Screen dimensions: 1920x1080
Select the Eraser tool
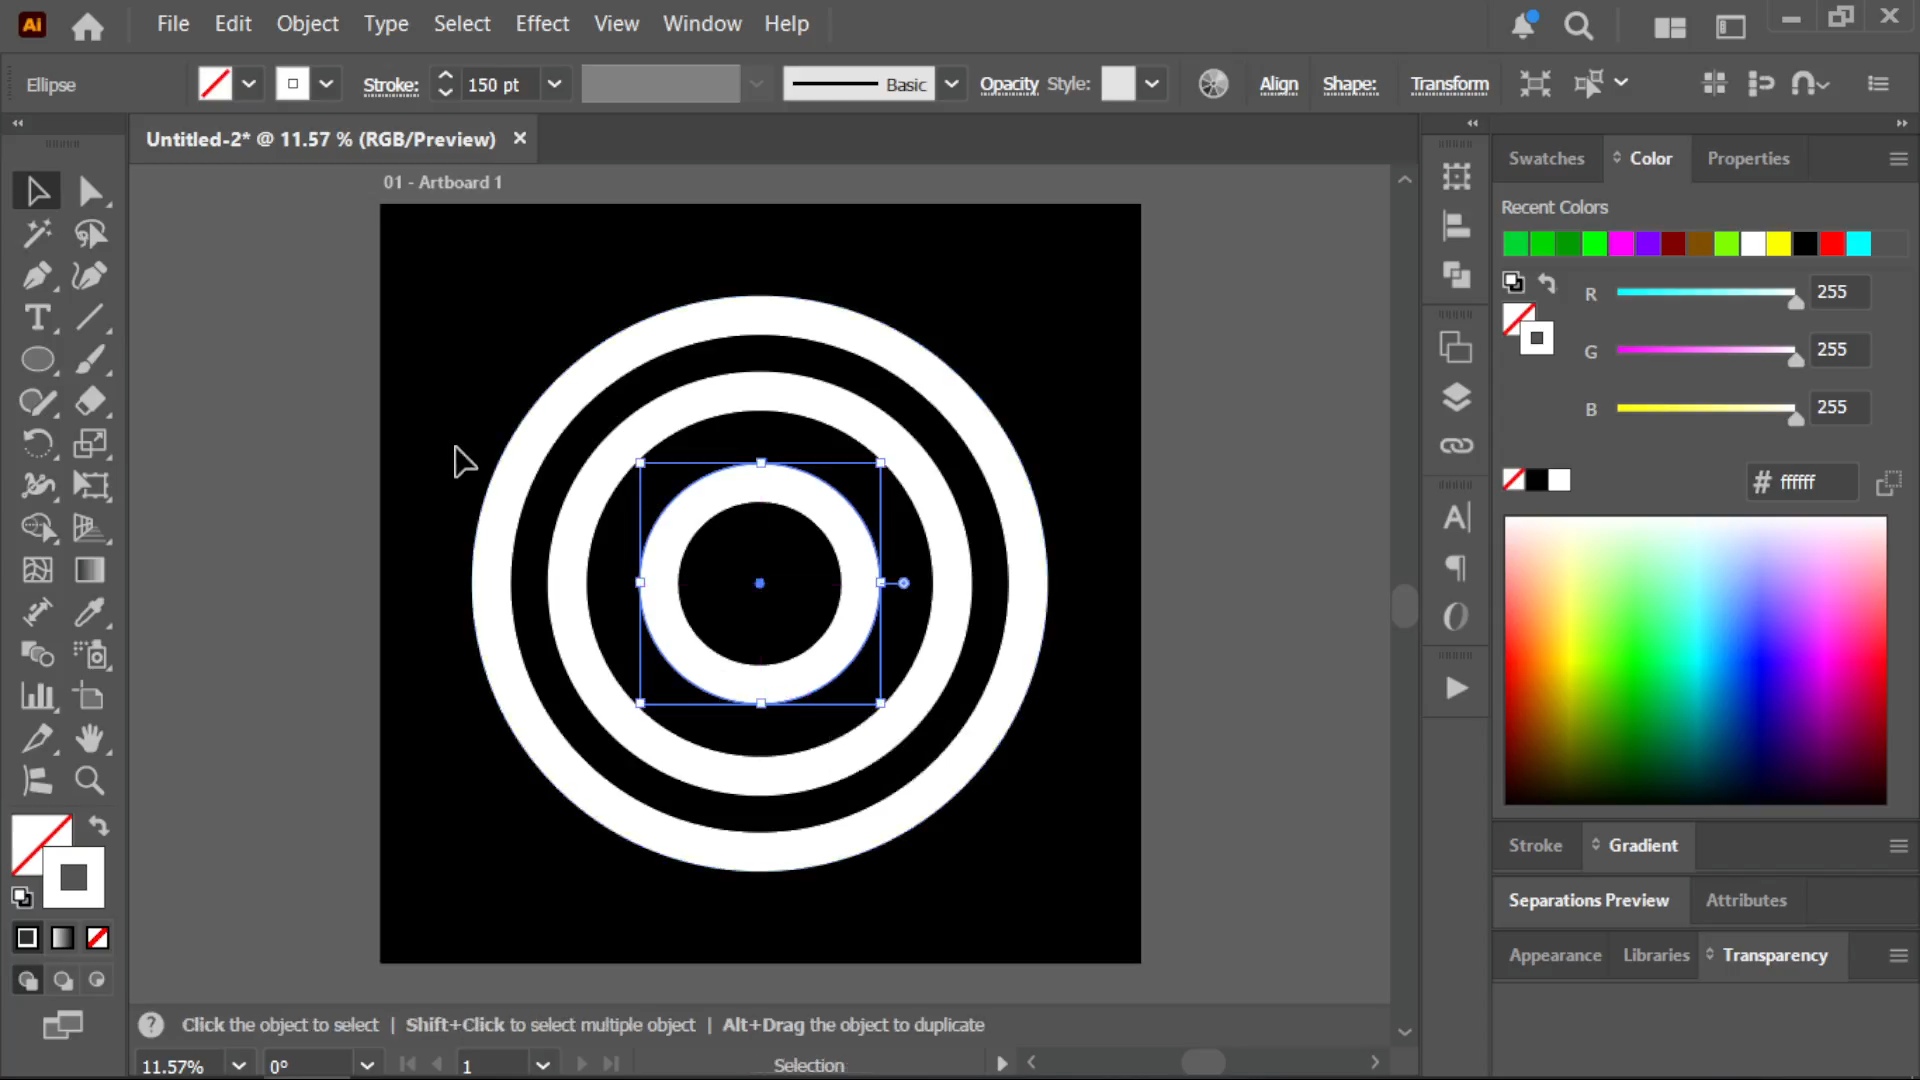click(x=90, y=402)
